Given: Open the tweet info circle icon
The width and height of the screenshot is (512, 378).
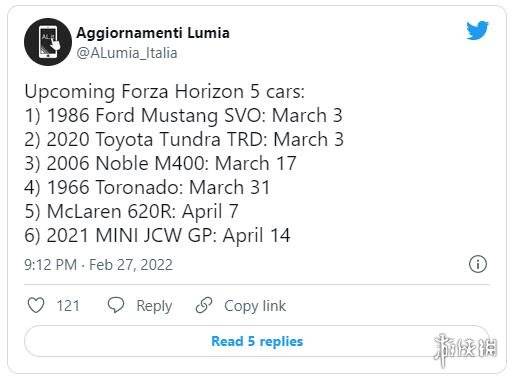Looking at the screenshot, I should [478, 264].
